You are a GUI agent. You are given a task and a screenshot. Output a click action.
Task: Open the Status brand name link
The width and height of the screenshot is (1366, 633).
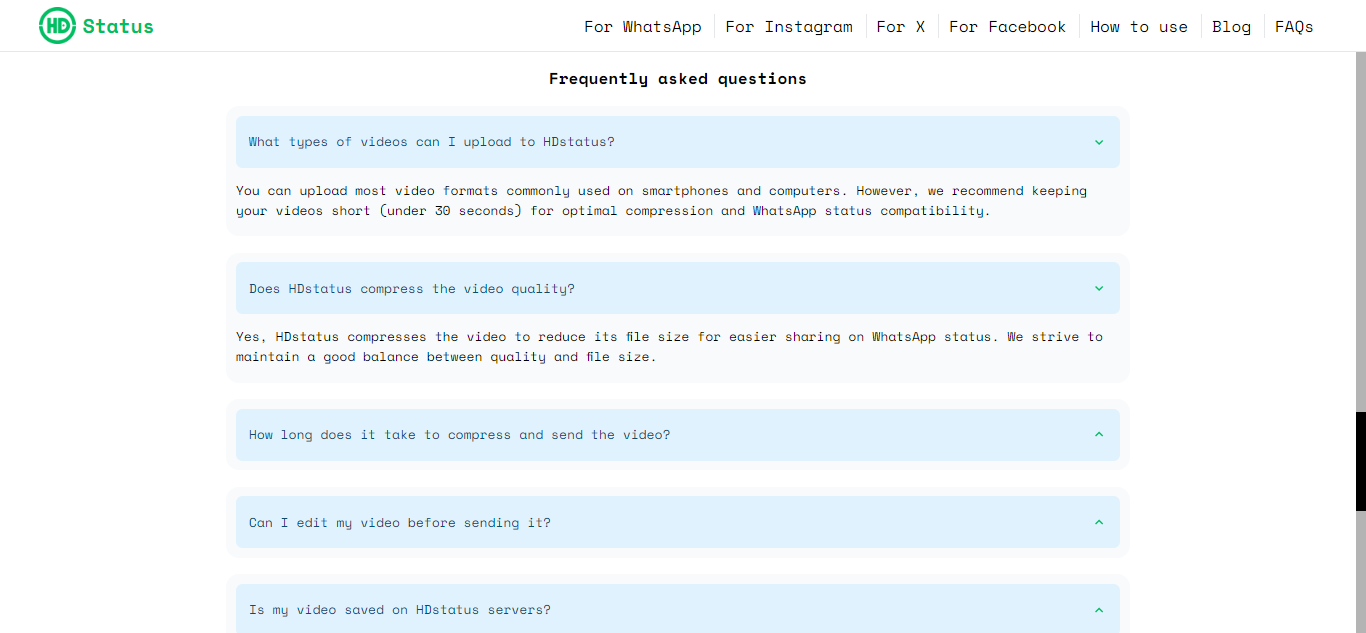[118, 27]
